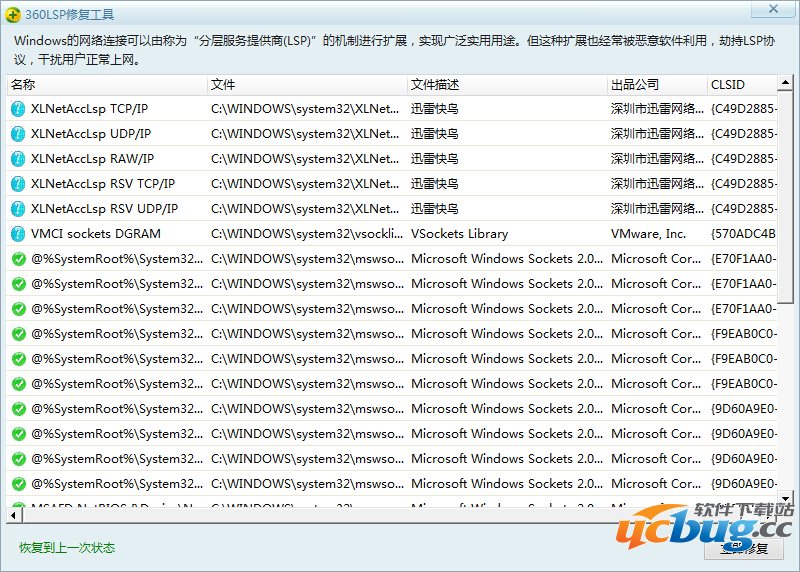Select the VSockets Library description cell

pos(460,234)
